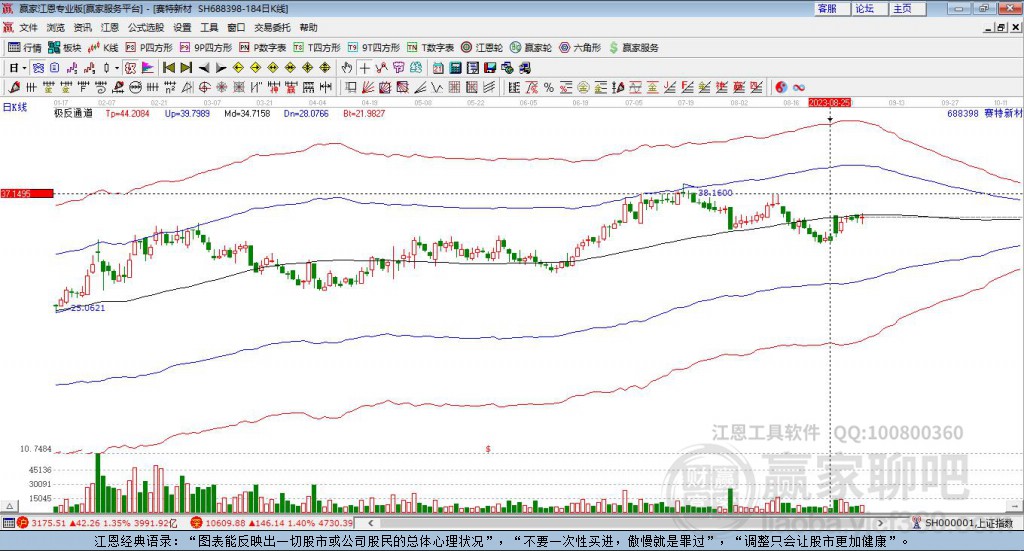Open the 行情 quotes view

[24, 48]
